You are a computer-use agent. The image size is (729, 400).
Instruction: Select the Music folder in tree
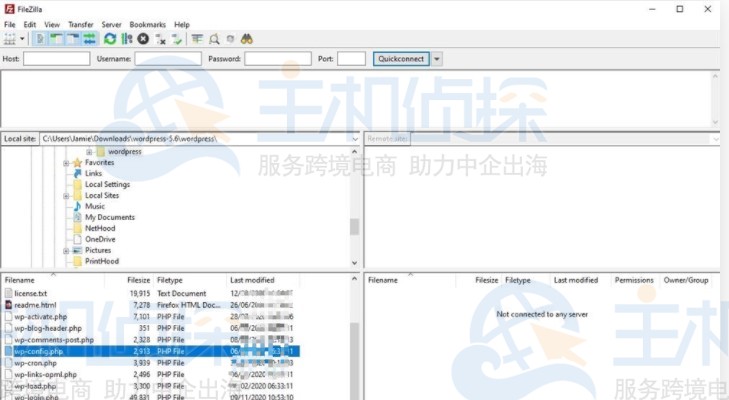tap(95, 206)
